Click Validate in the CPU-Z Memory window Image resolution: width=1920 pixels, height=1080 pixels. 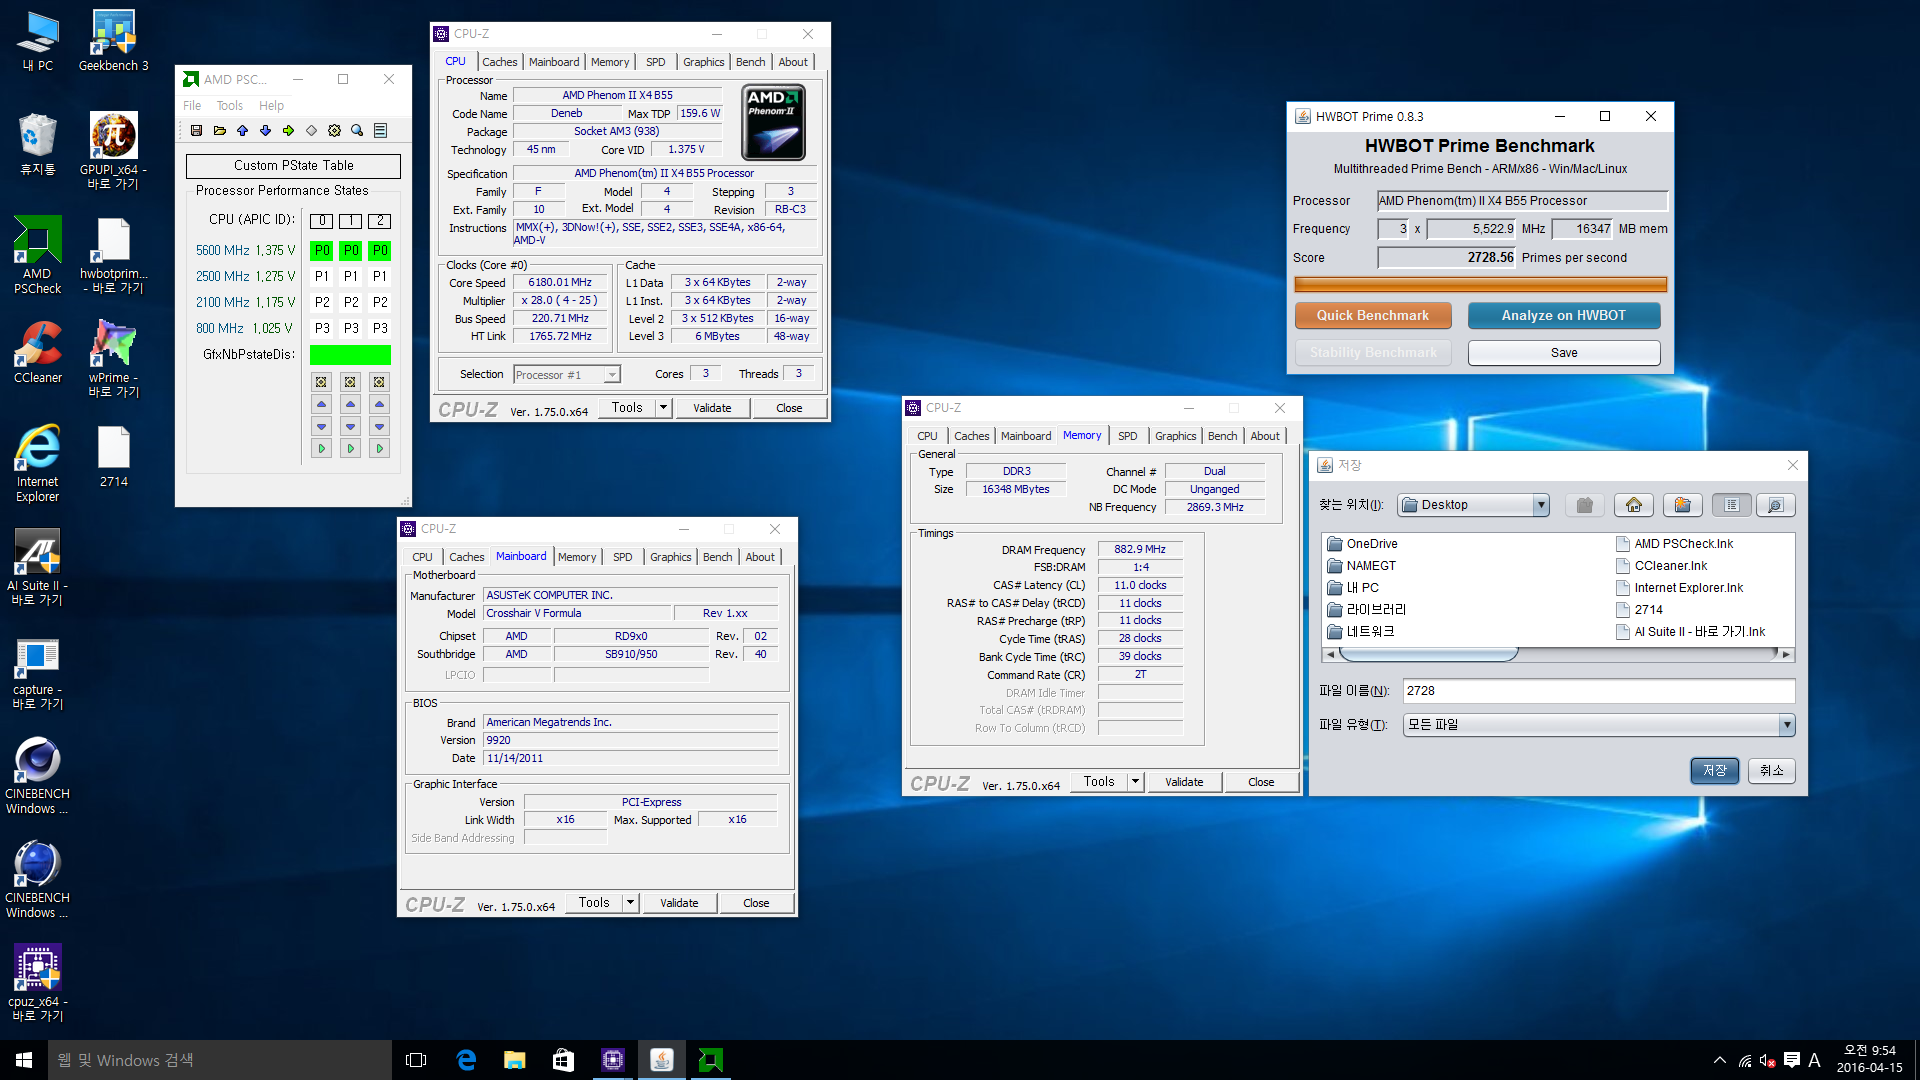(x=1184, y=782)
